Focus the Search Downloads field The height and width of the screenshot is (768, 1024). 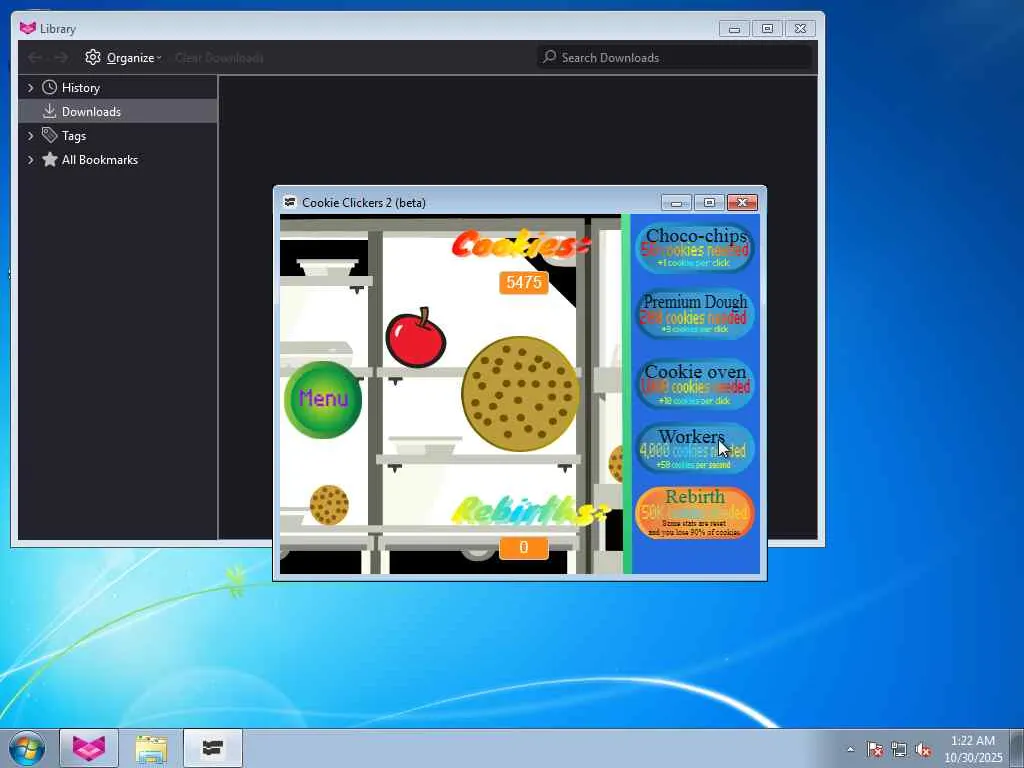[675, 57]
